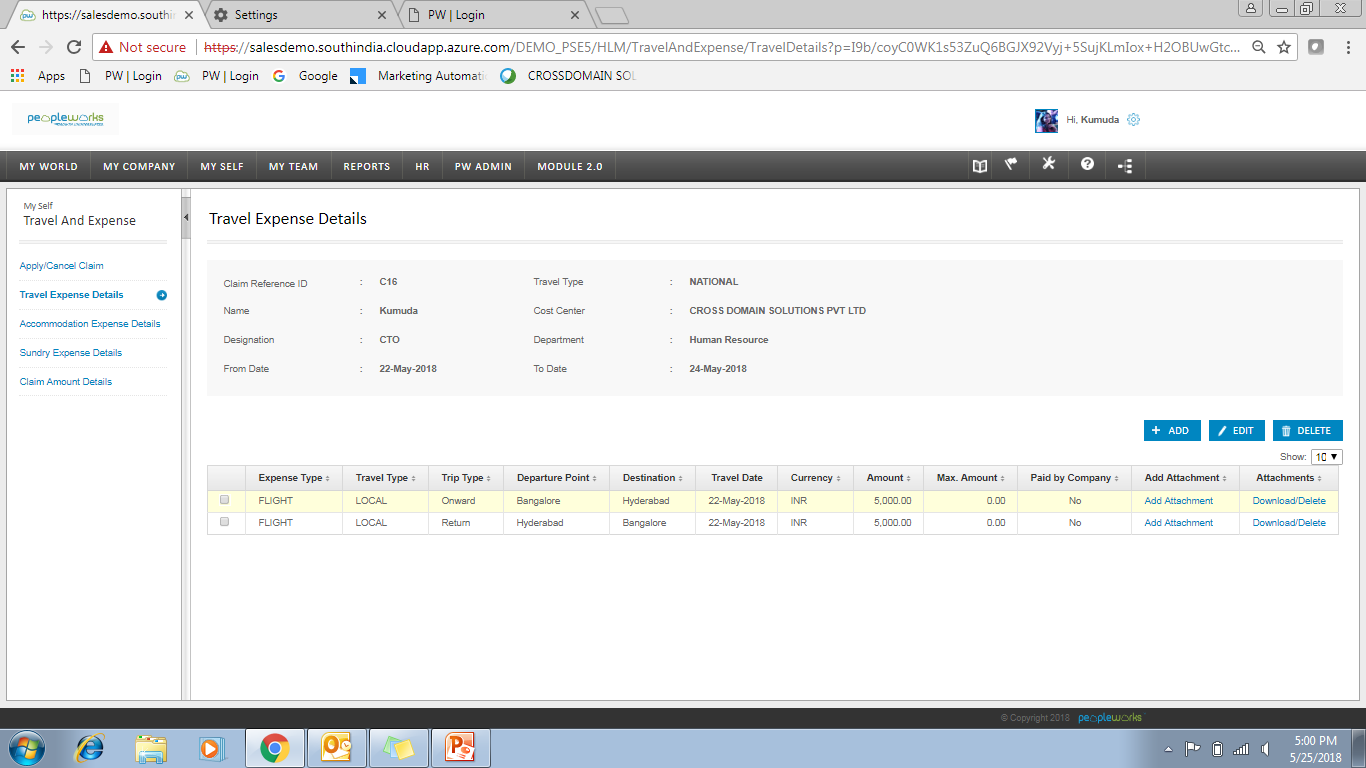
Task: Switch to the Settings browser tab
Action: (x=299, y=15)
